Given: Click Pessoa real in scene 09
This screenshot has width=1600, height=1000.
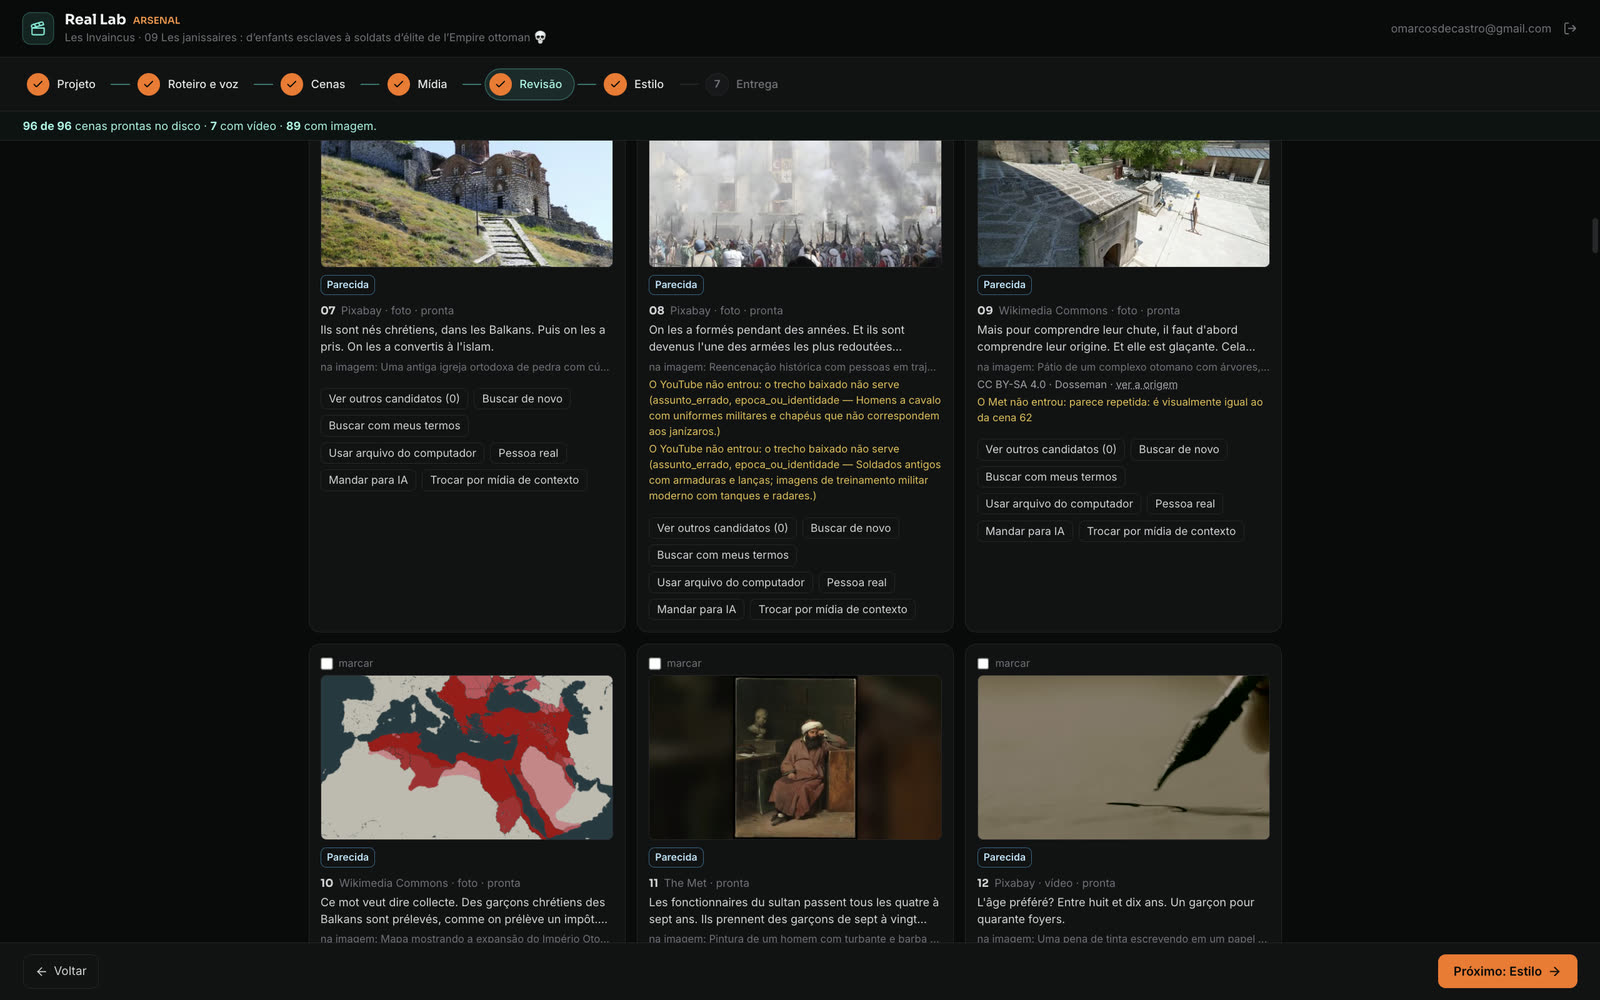Looking at the screenshot, I should pos(1185,504).
